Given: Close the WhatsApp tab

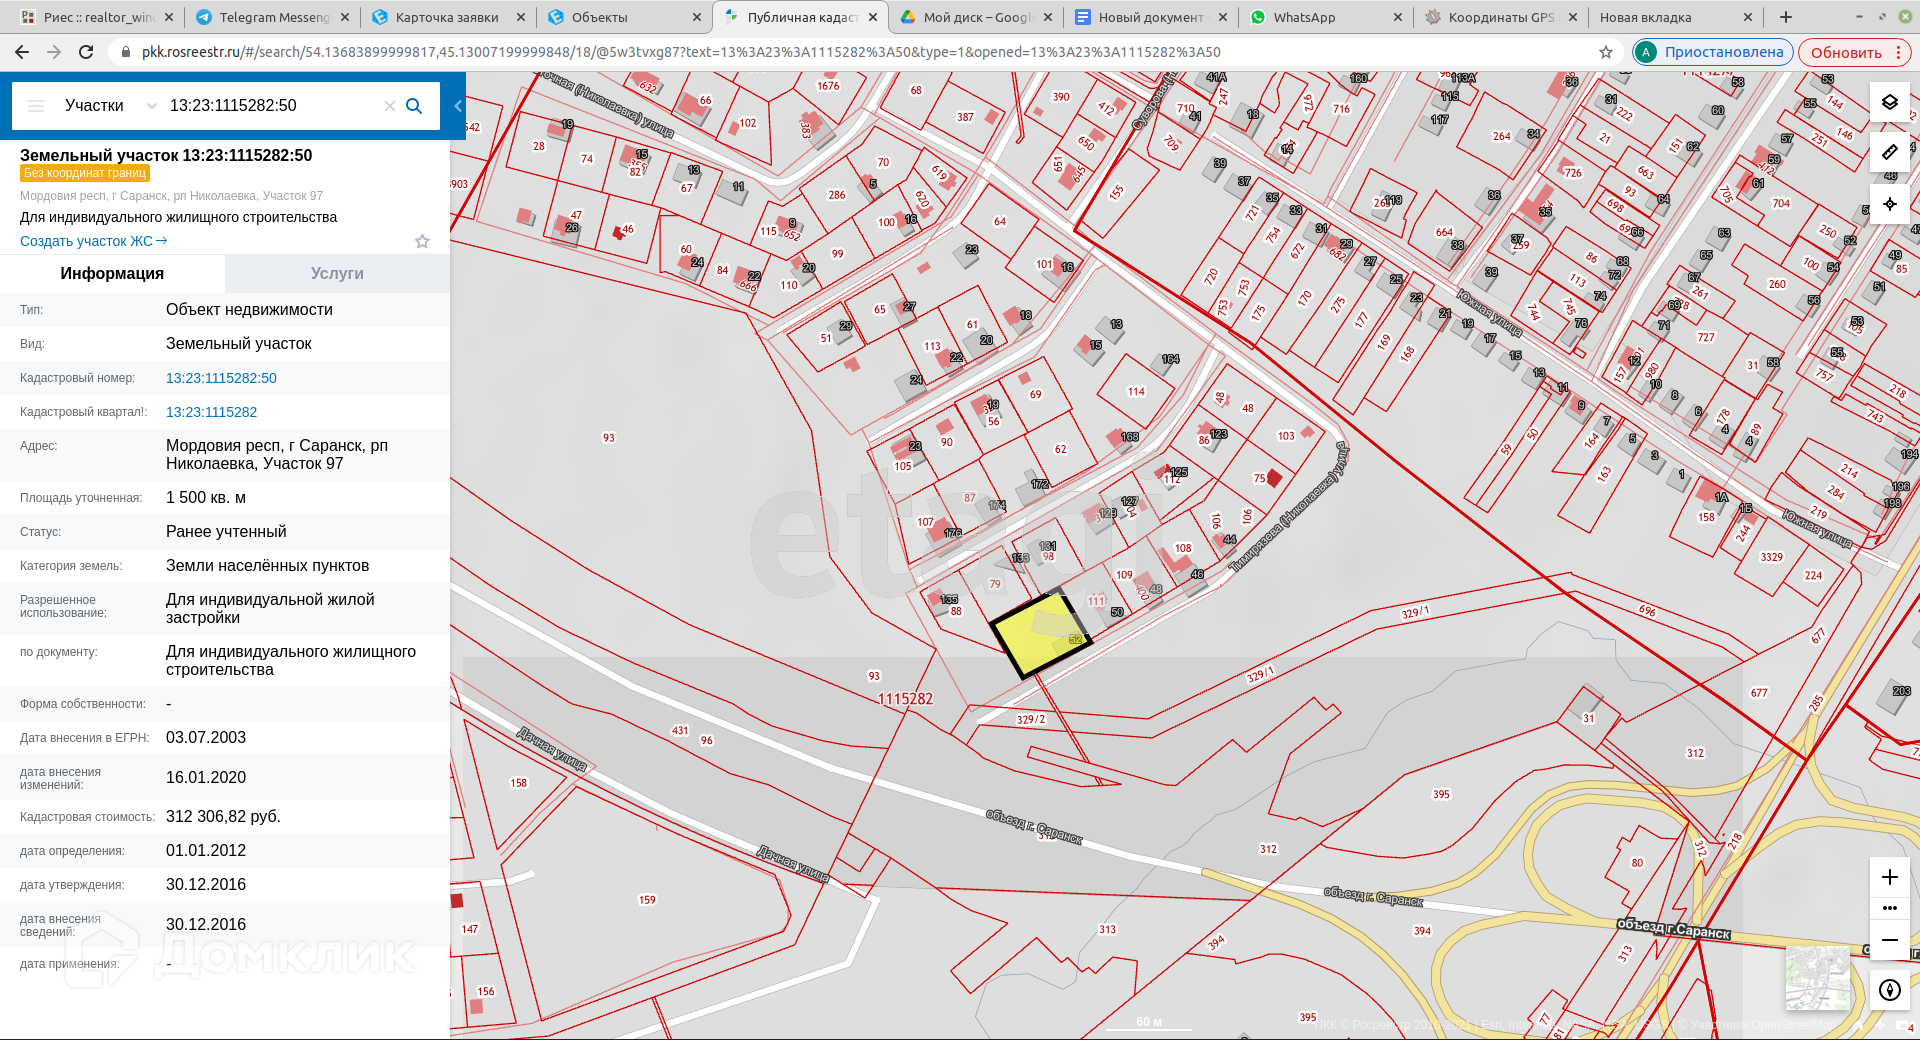Looking at the screenshot, I should pos(1398,17).
